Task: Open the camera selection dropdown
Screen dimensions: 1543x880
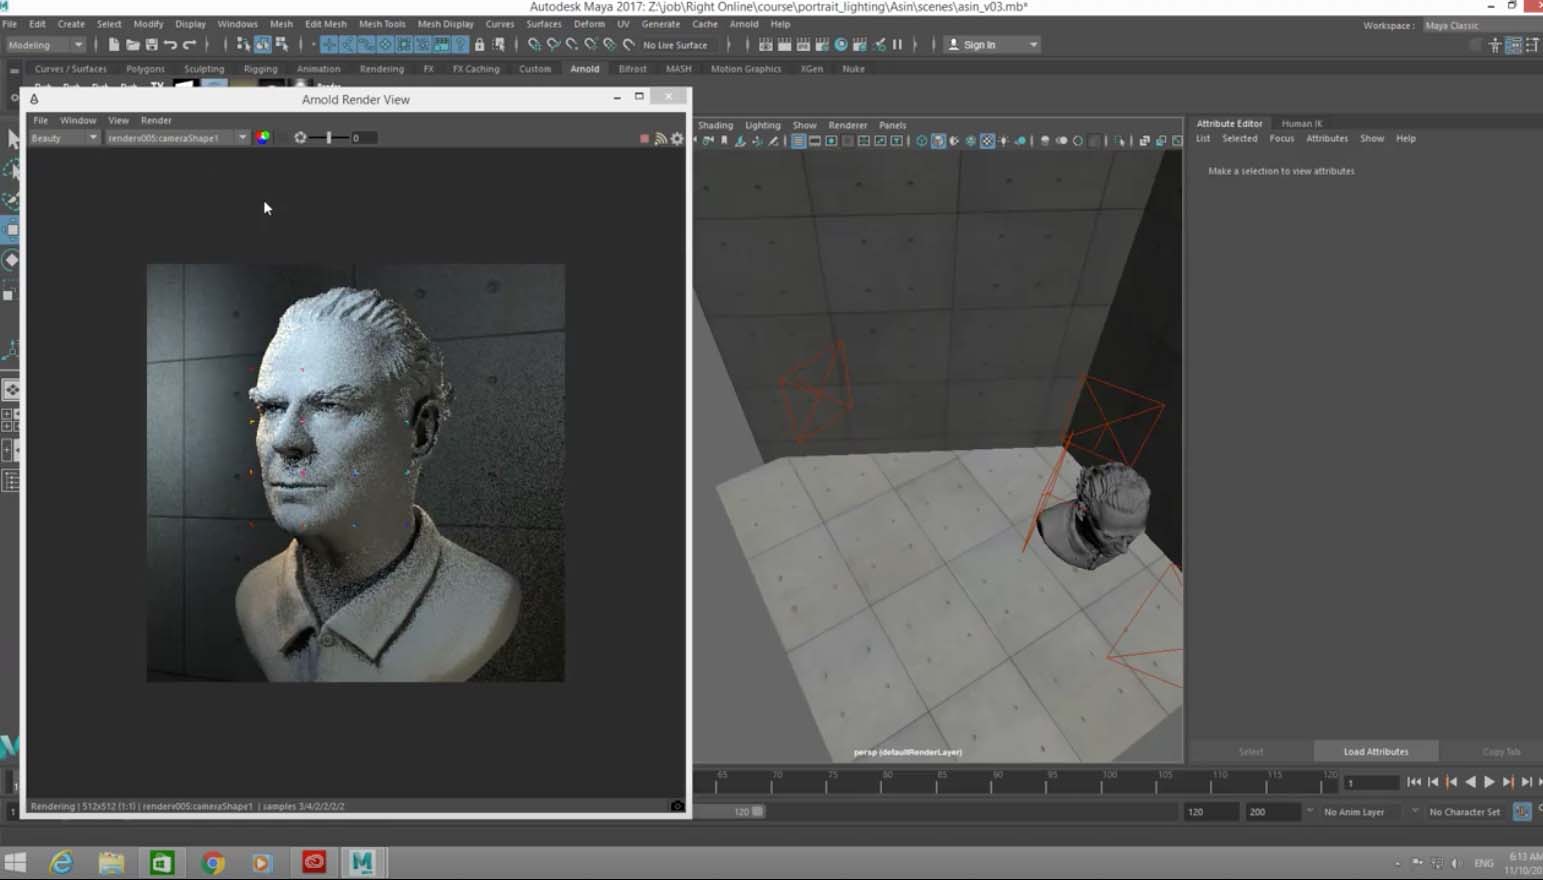Action: pos(242,138)
